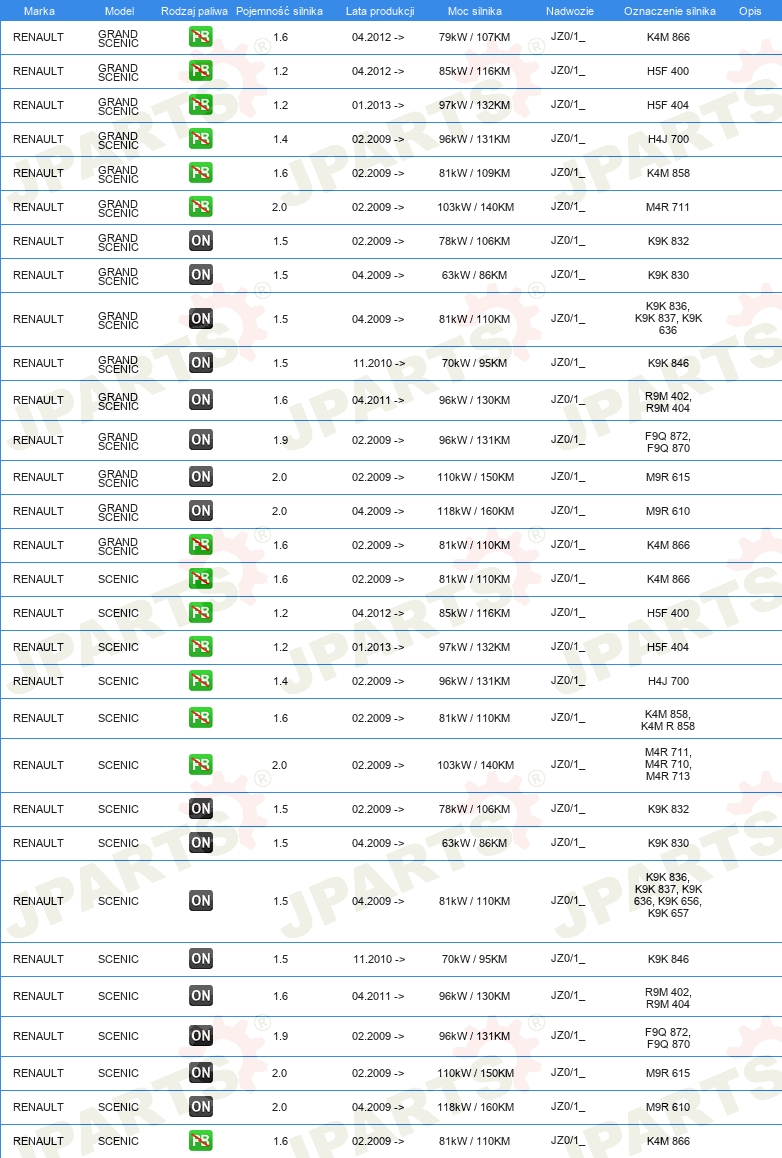Click PB icon in Grand Scenic 81kW/110KM K4M 866 row

(200, 544)
